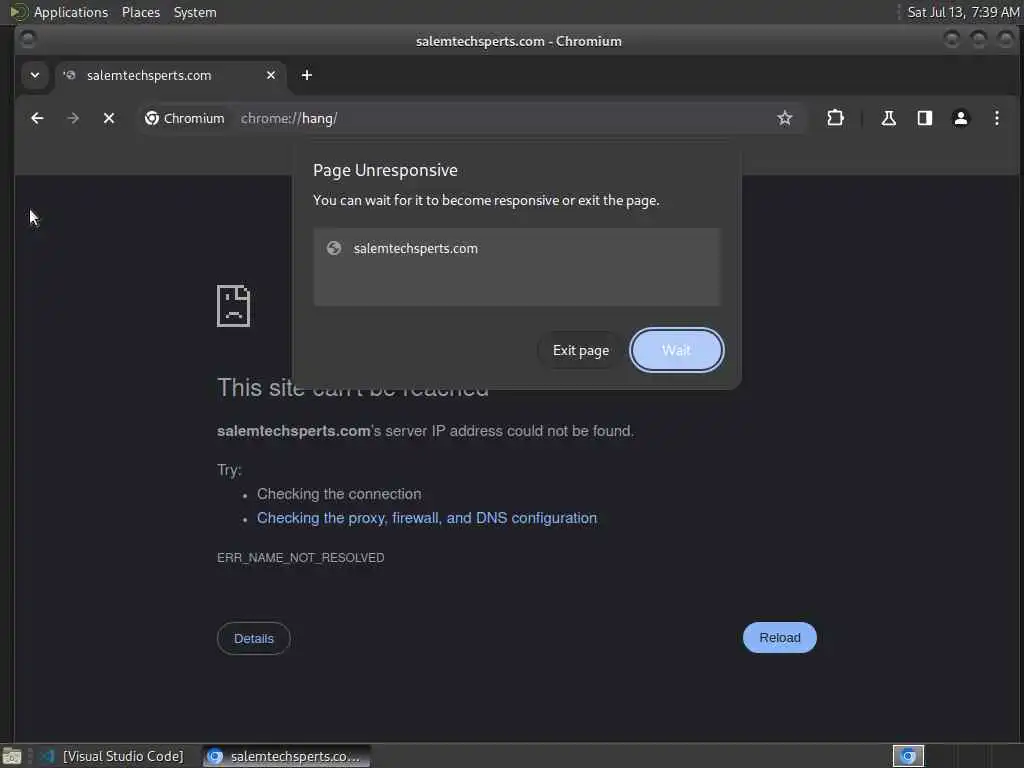Click the Chromium site info chip
The height and width of the screenshot is (768, 1024).
185,118
